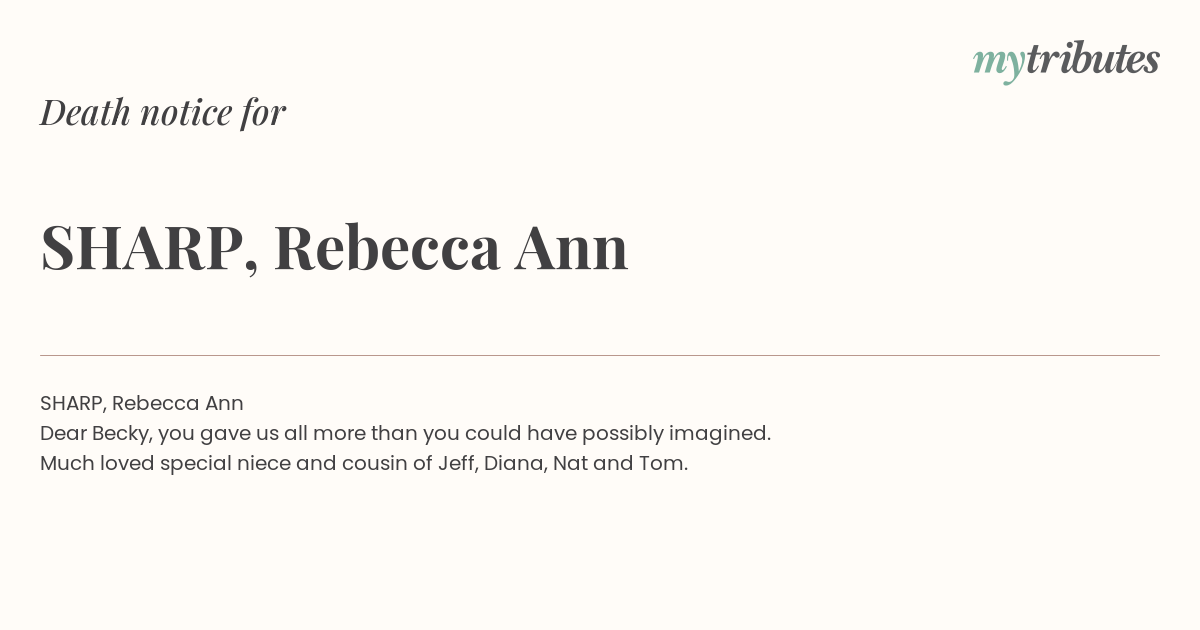Click the "Dear Becky" sentence

pyautogui.click(x=405, y=434)
